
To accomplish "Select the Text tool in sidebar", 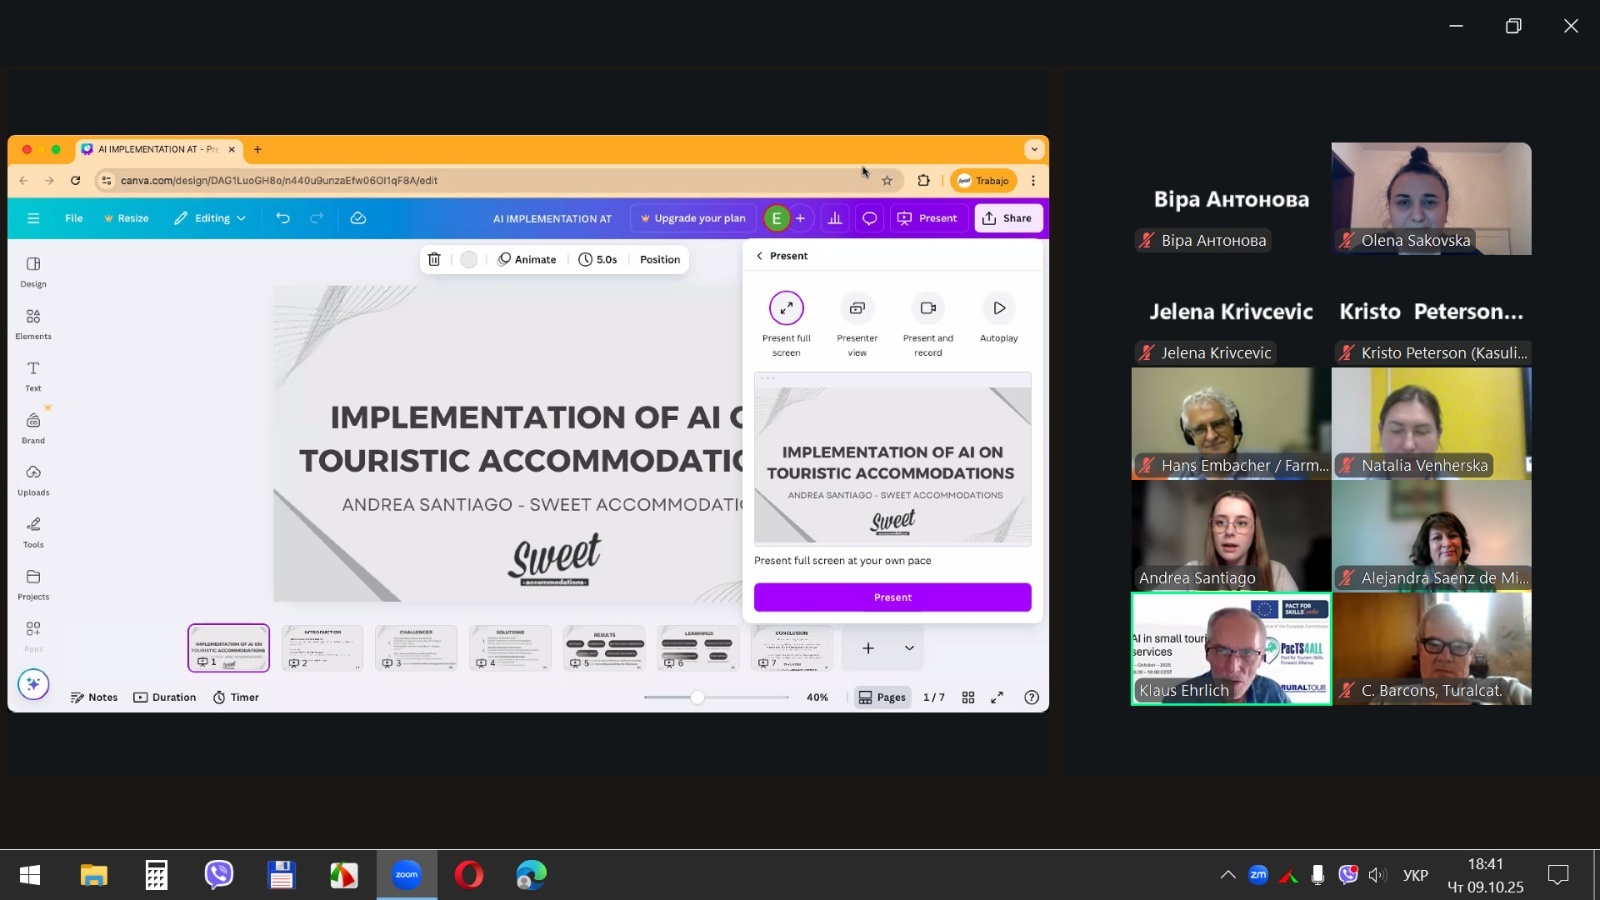I will tap(33, 375).
